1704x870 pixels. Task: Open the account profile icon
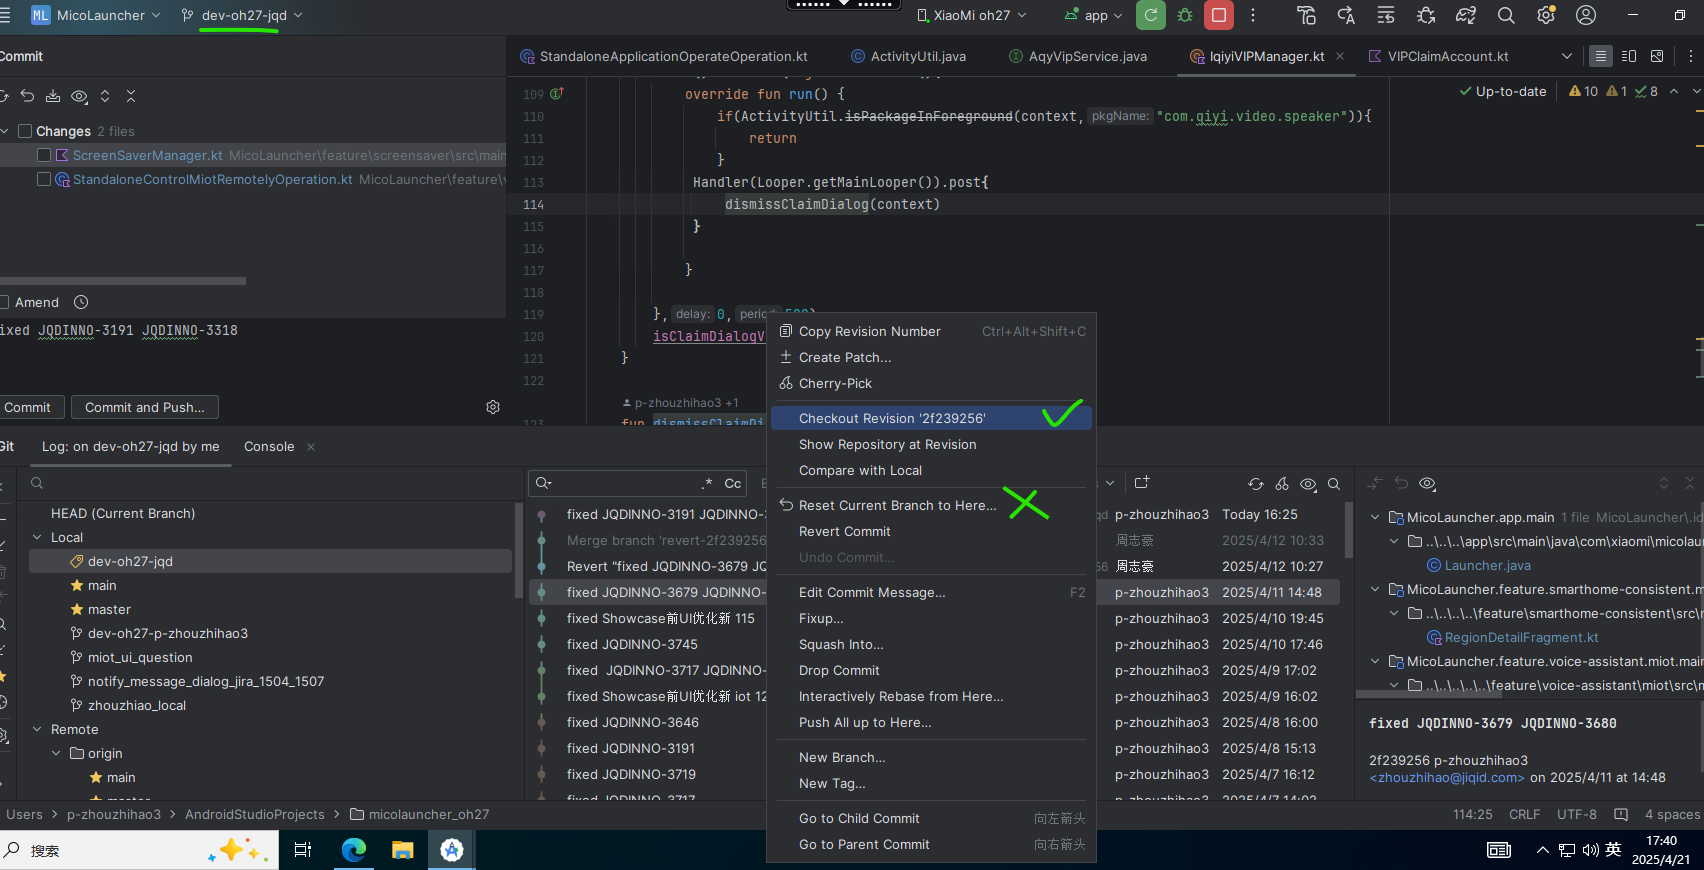click(1586, 15)
